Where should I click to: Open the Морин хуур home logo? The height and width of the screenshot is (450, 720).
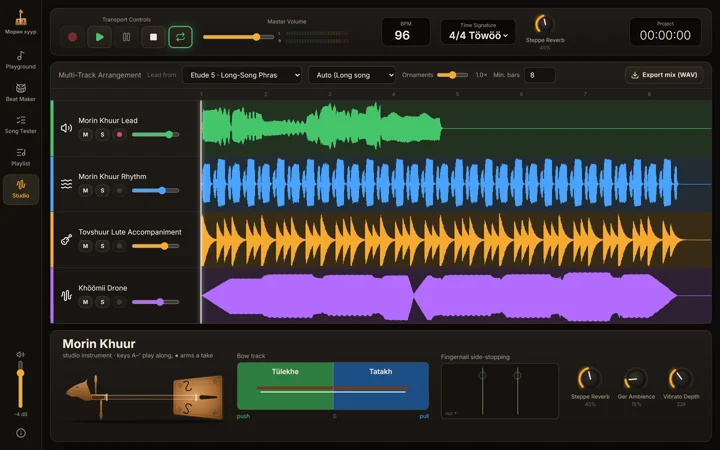point(21,22)
